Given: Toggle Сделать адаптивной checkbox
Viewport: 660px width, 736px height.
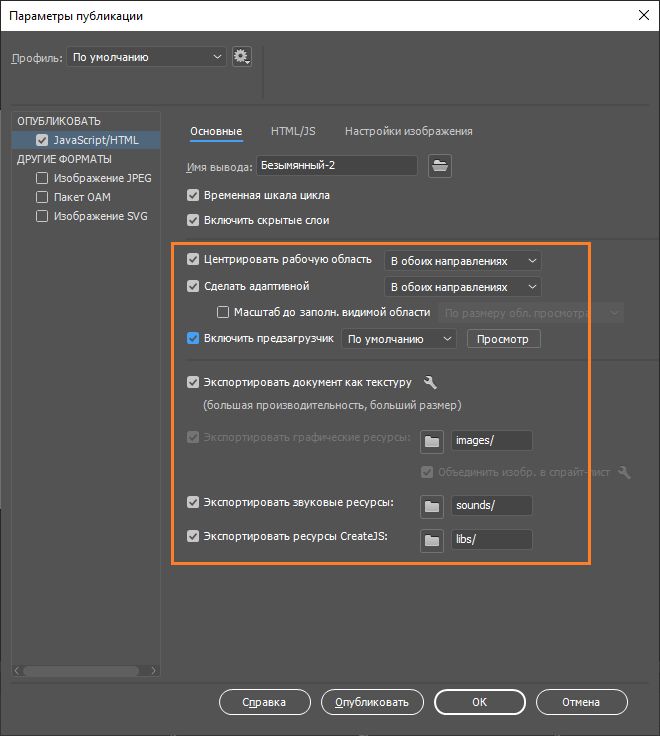Looking at the screenshot, I should 193,286.
